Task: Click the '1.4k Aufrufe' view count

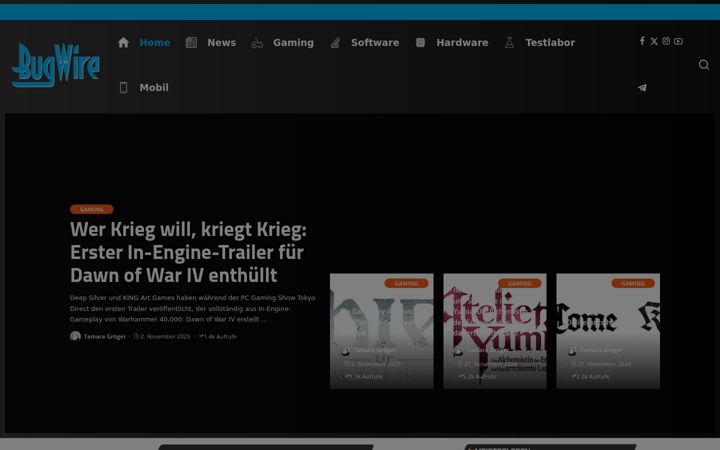Action: coord(218,337)
